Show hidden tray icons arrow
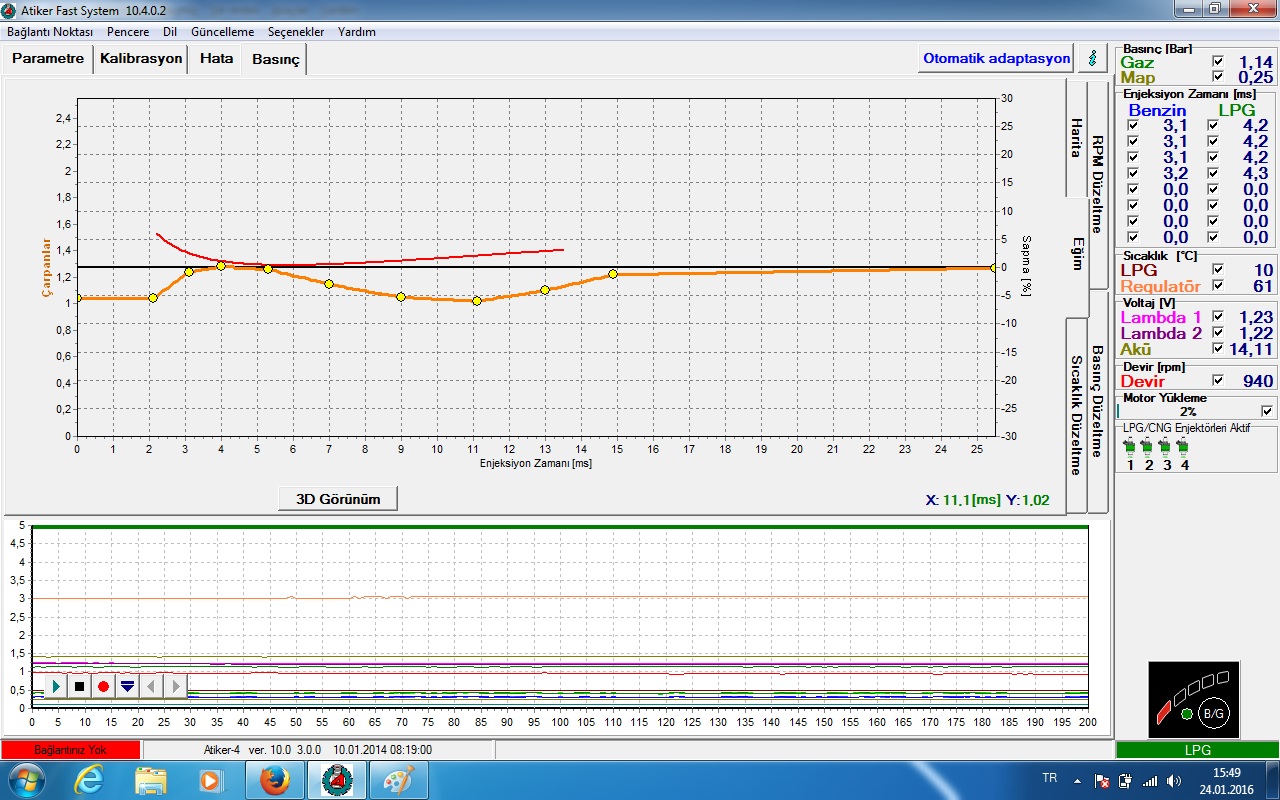 click(x=1077, y=780)
